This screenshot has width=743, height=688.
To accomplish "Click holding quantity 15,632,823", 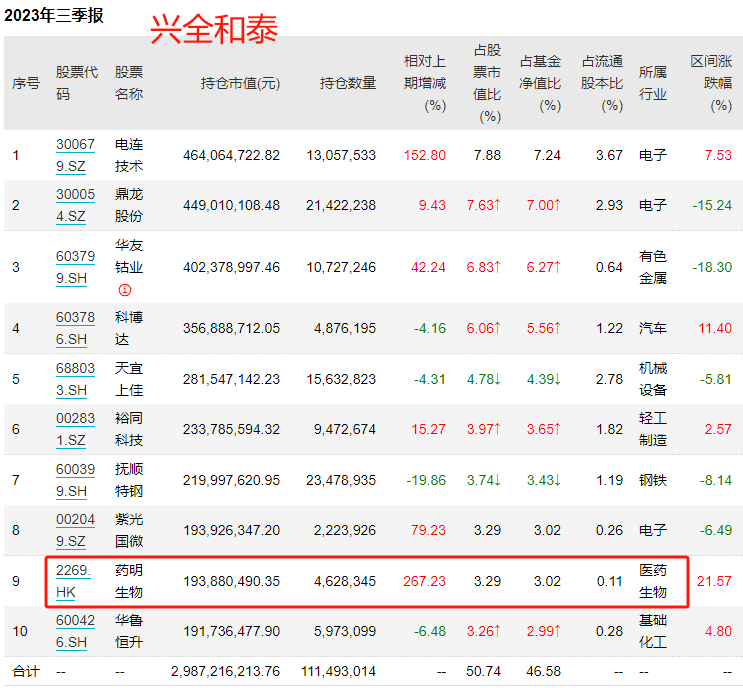I will pos(341,380).
